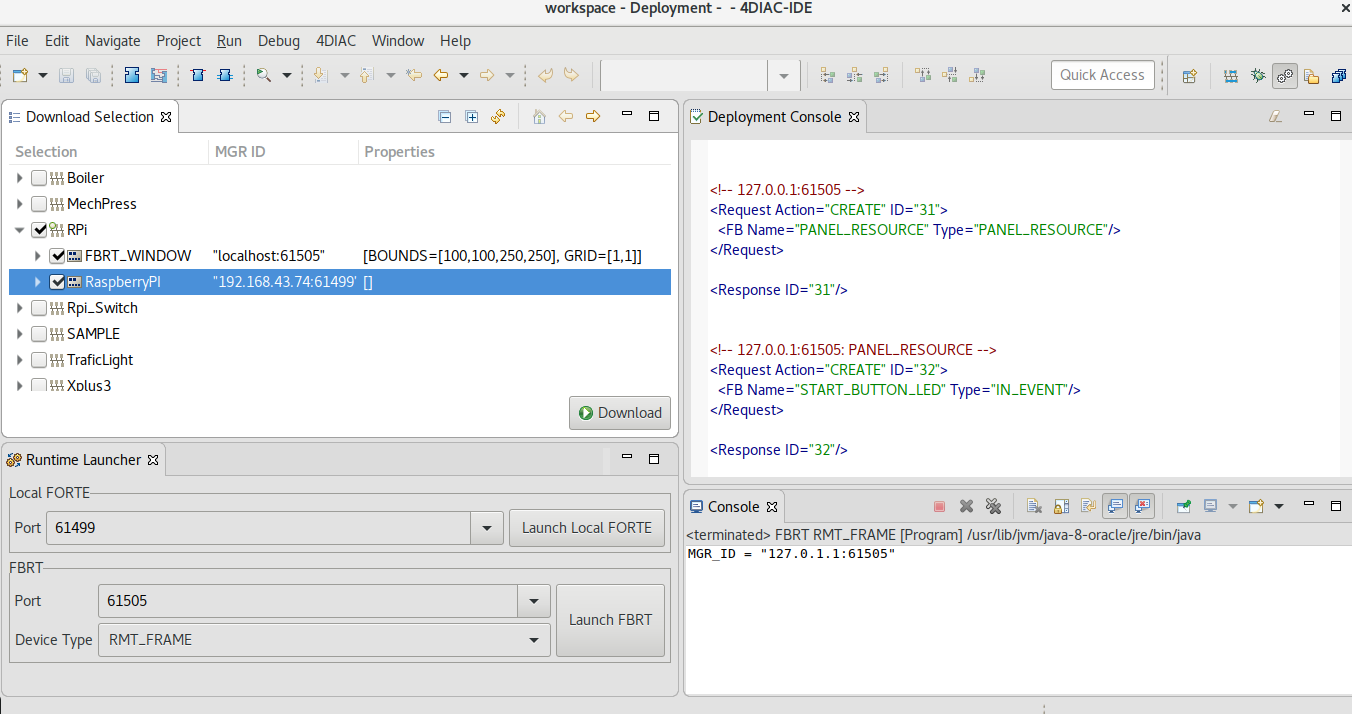1352x714 pixels.
Task: Clear the Deployment Console with eraser icon
Action: (1275, 117)
